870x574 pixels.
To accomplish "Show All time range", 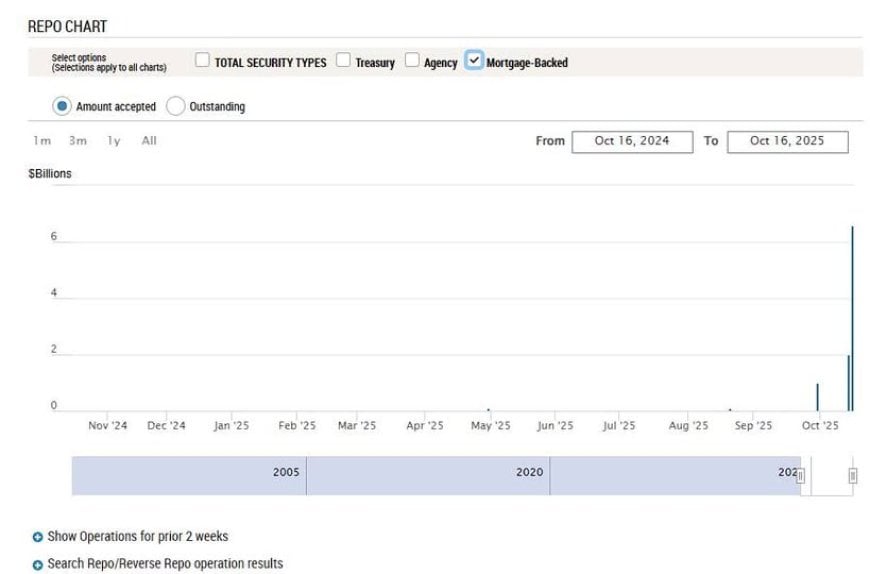I will 149,141.
